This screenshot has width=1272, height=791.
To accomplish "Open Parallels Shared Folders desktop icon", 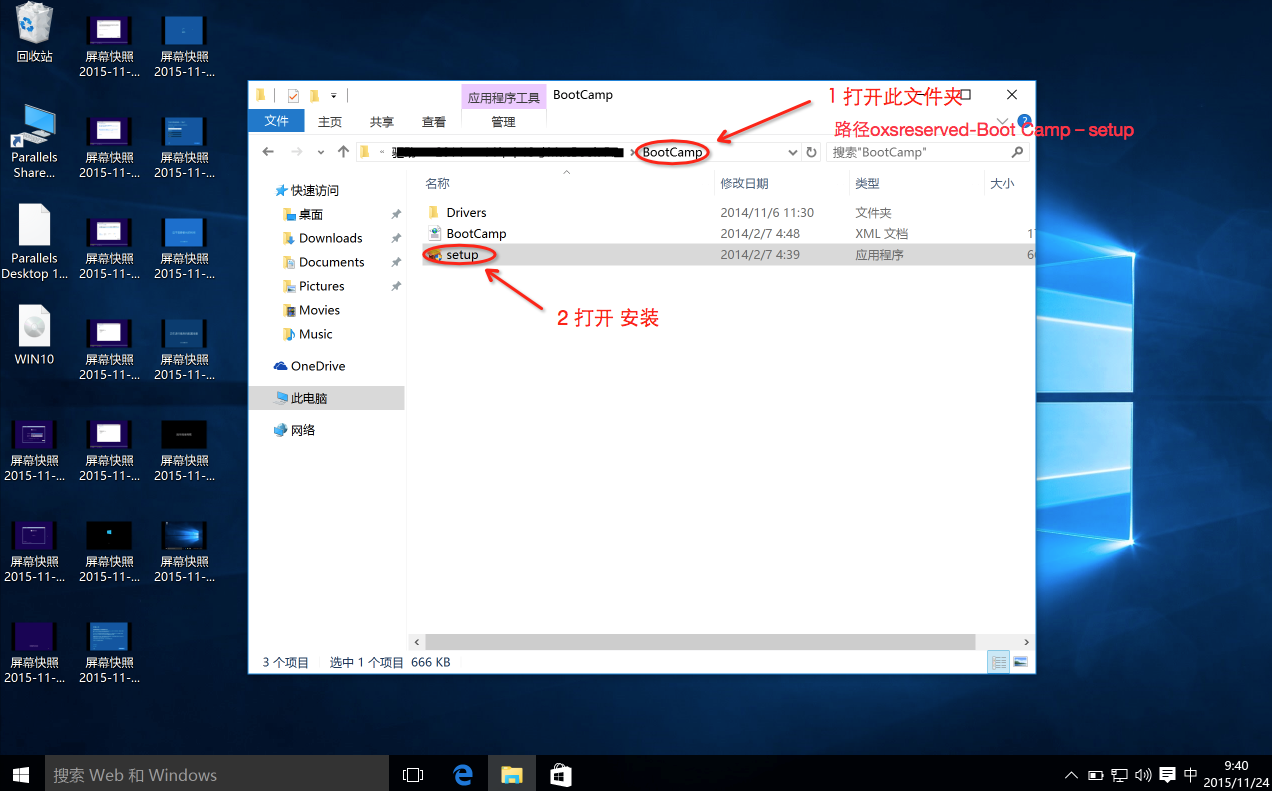I will [34, 141].
